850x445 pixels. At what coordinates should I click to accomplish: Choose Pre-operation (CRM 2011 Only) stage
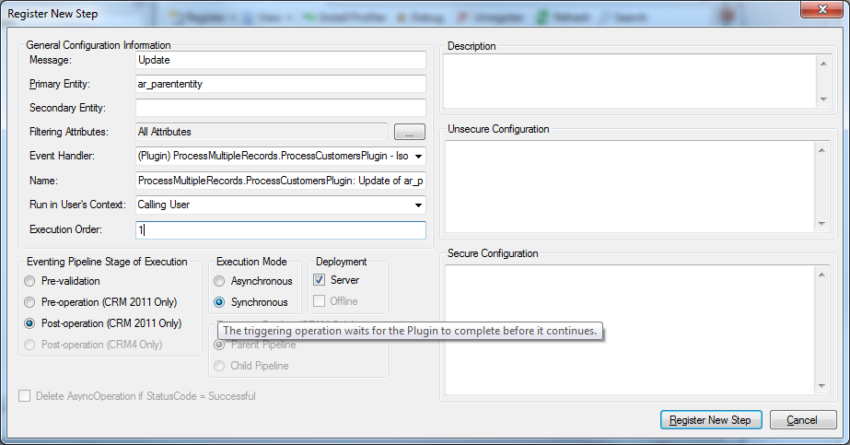30,302
